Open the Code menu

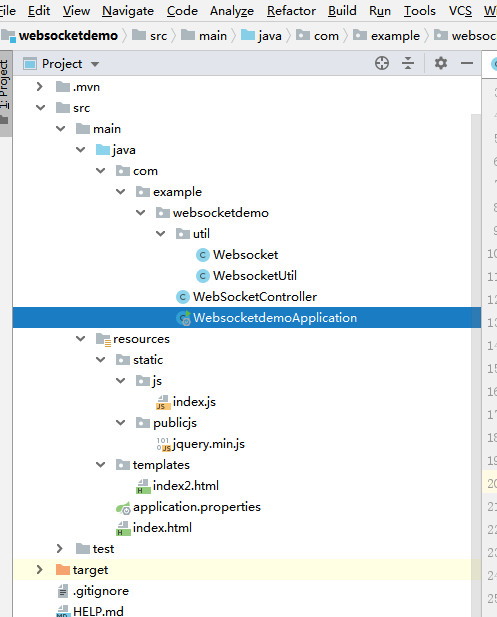tap(182, 11)
